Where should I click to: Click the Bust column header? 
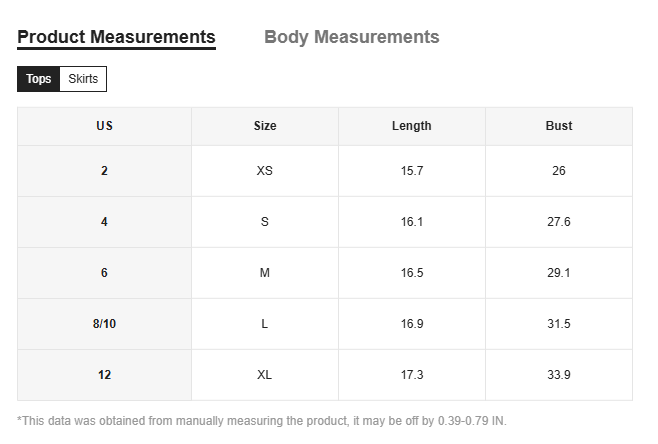(559, 126)
